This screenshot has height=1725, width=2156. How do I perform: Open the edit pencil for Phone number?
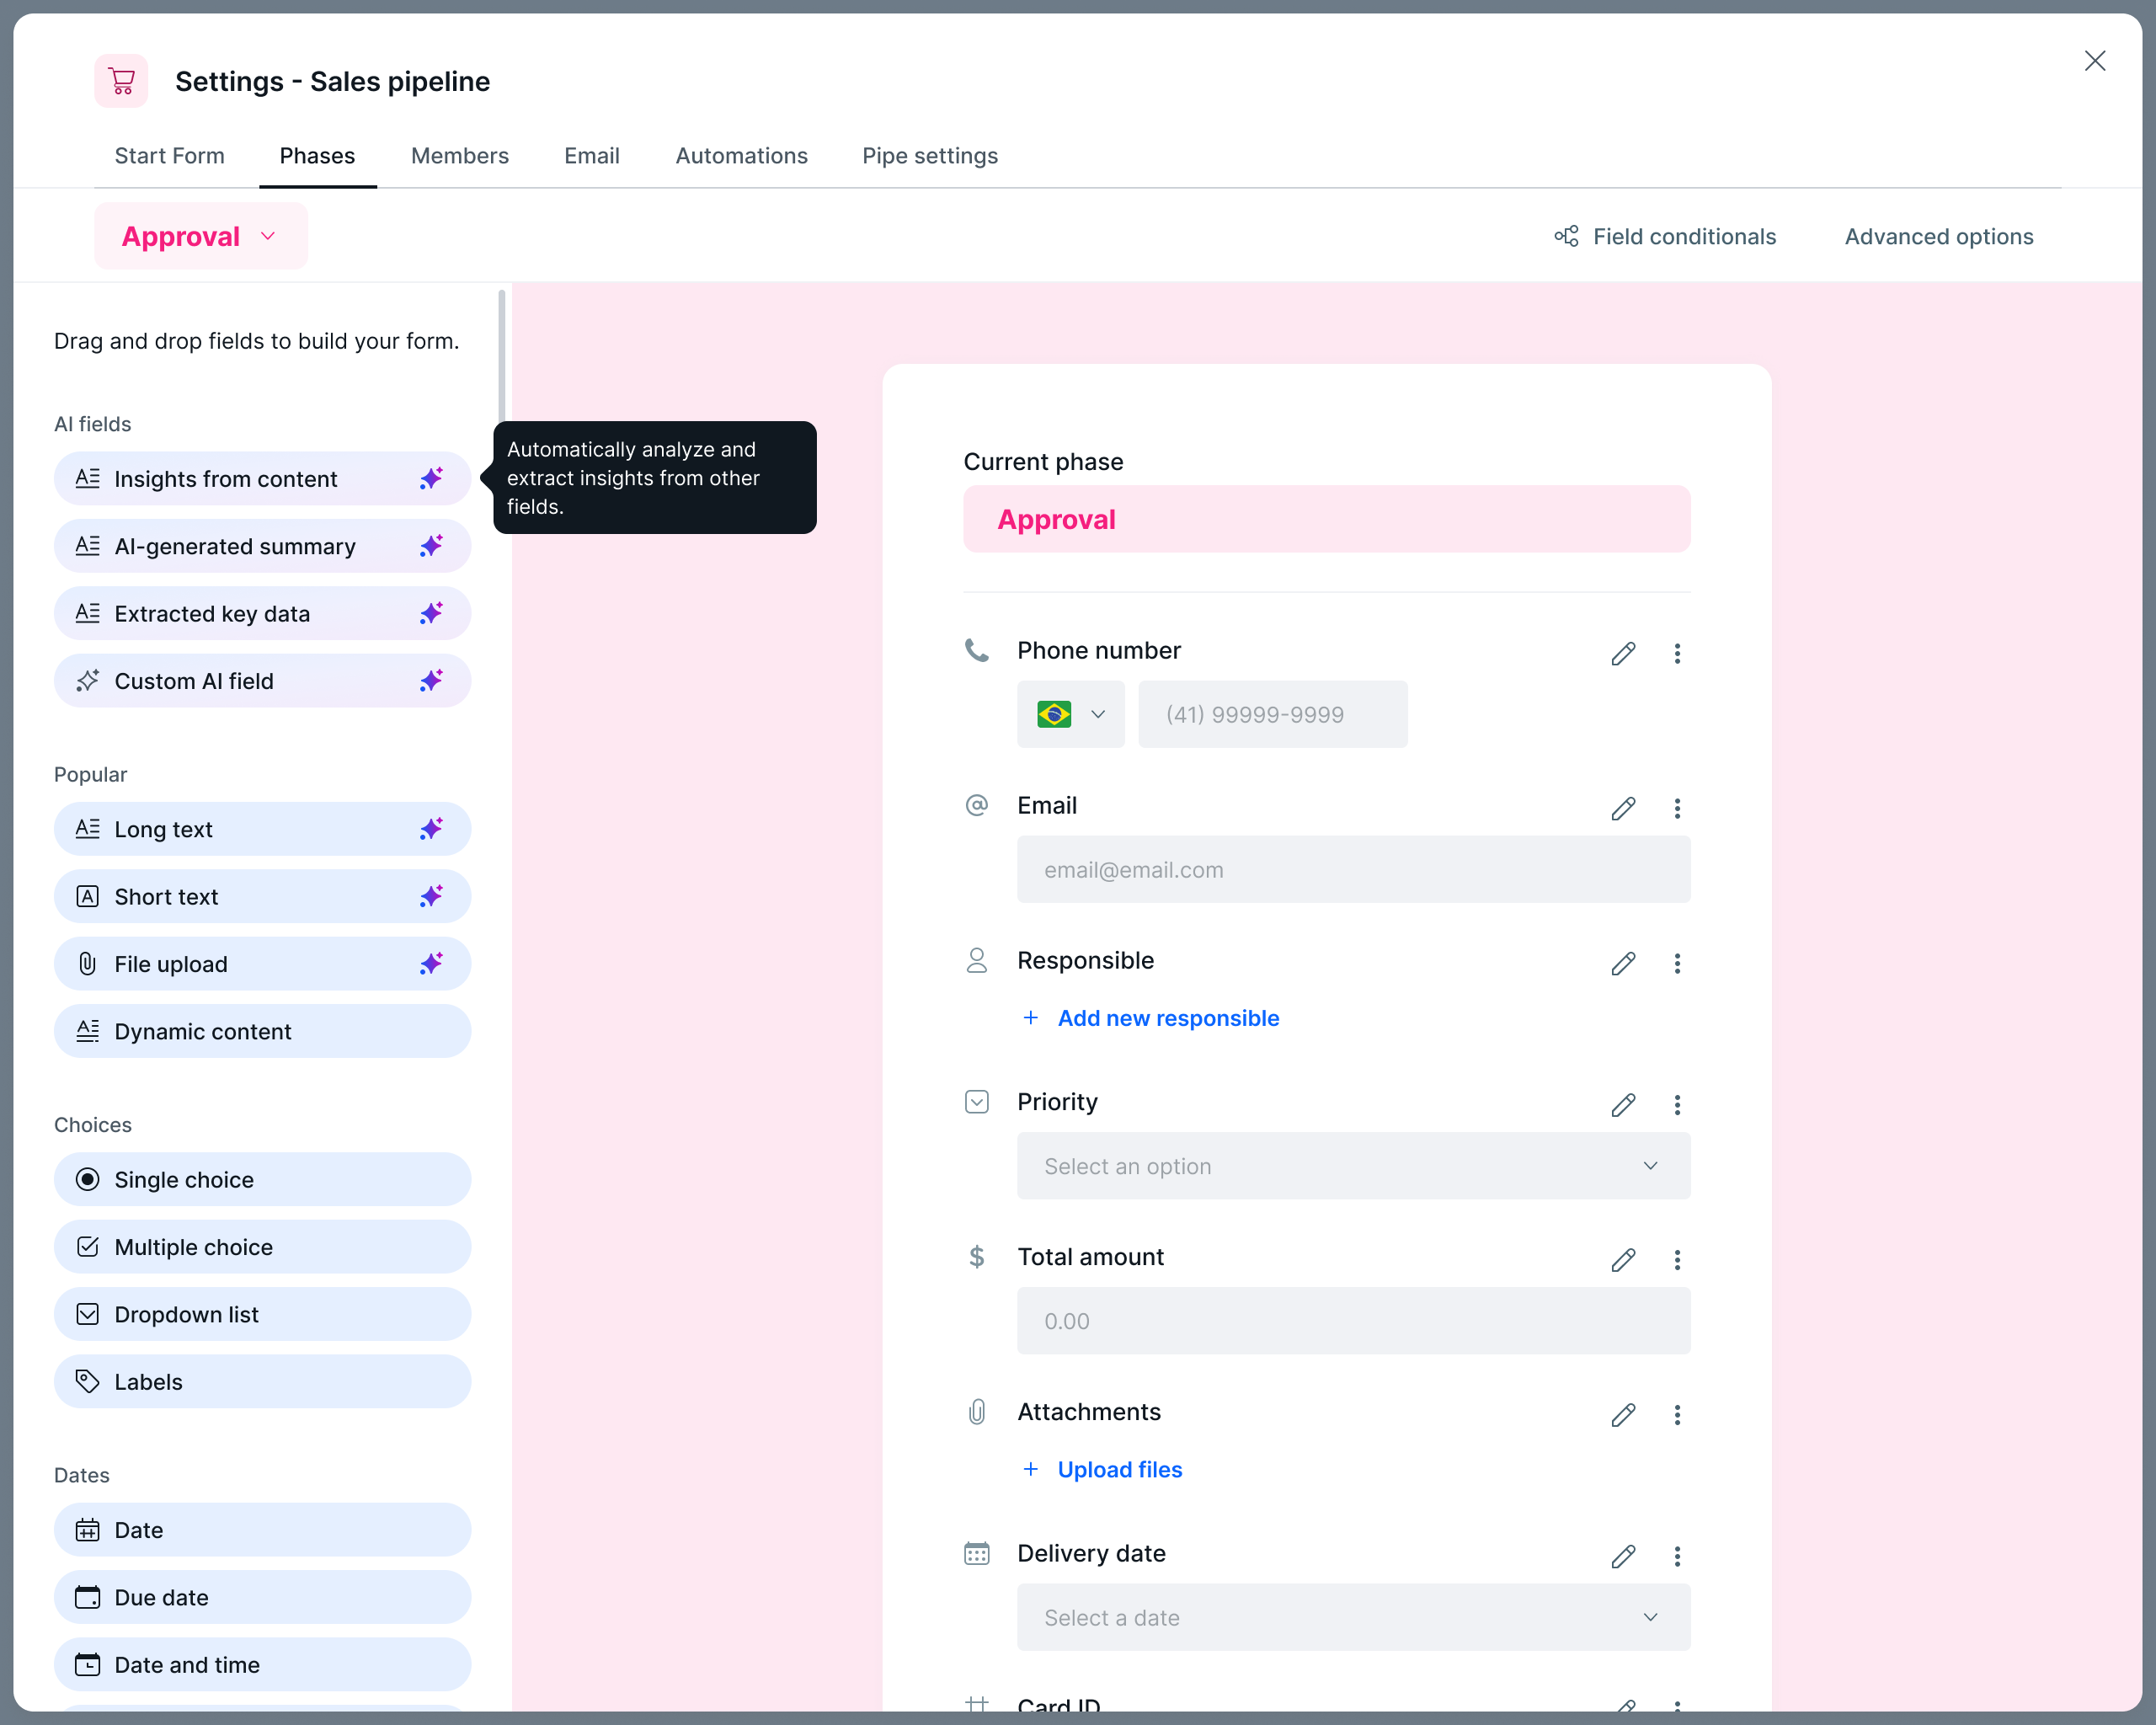[1623, 653]
